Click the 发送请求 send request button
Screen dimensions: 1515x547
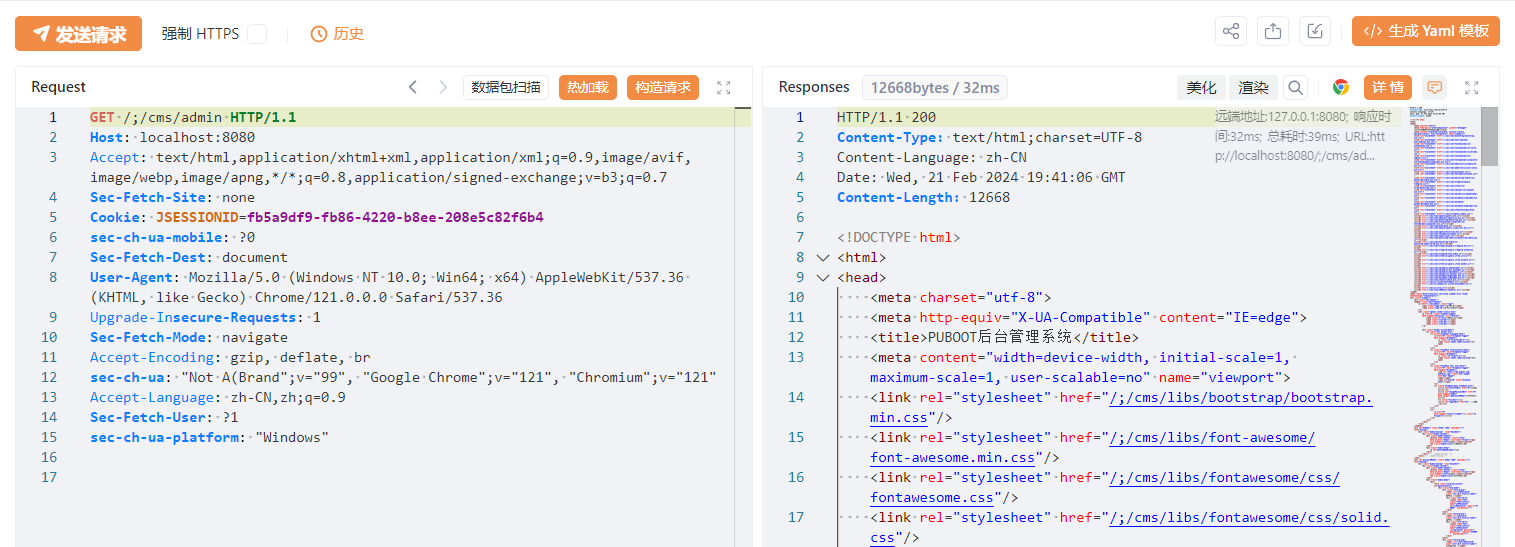[78, 34]
